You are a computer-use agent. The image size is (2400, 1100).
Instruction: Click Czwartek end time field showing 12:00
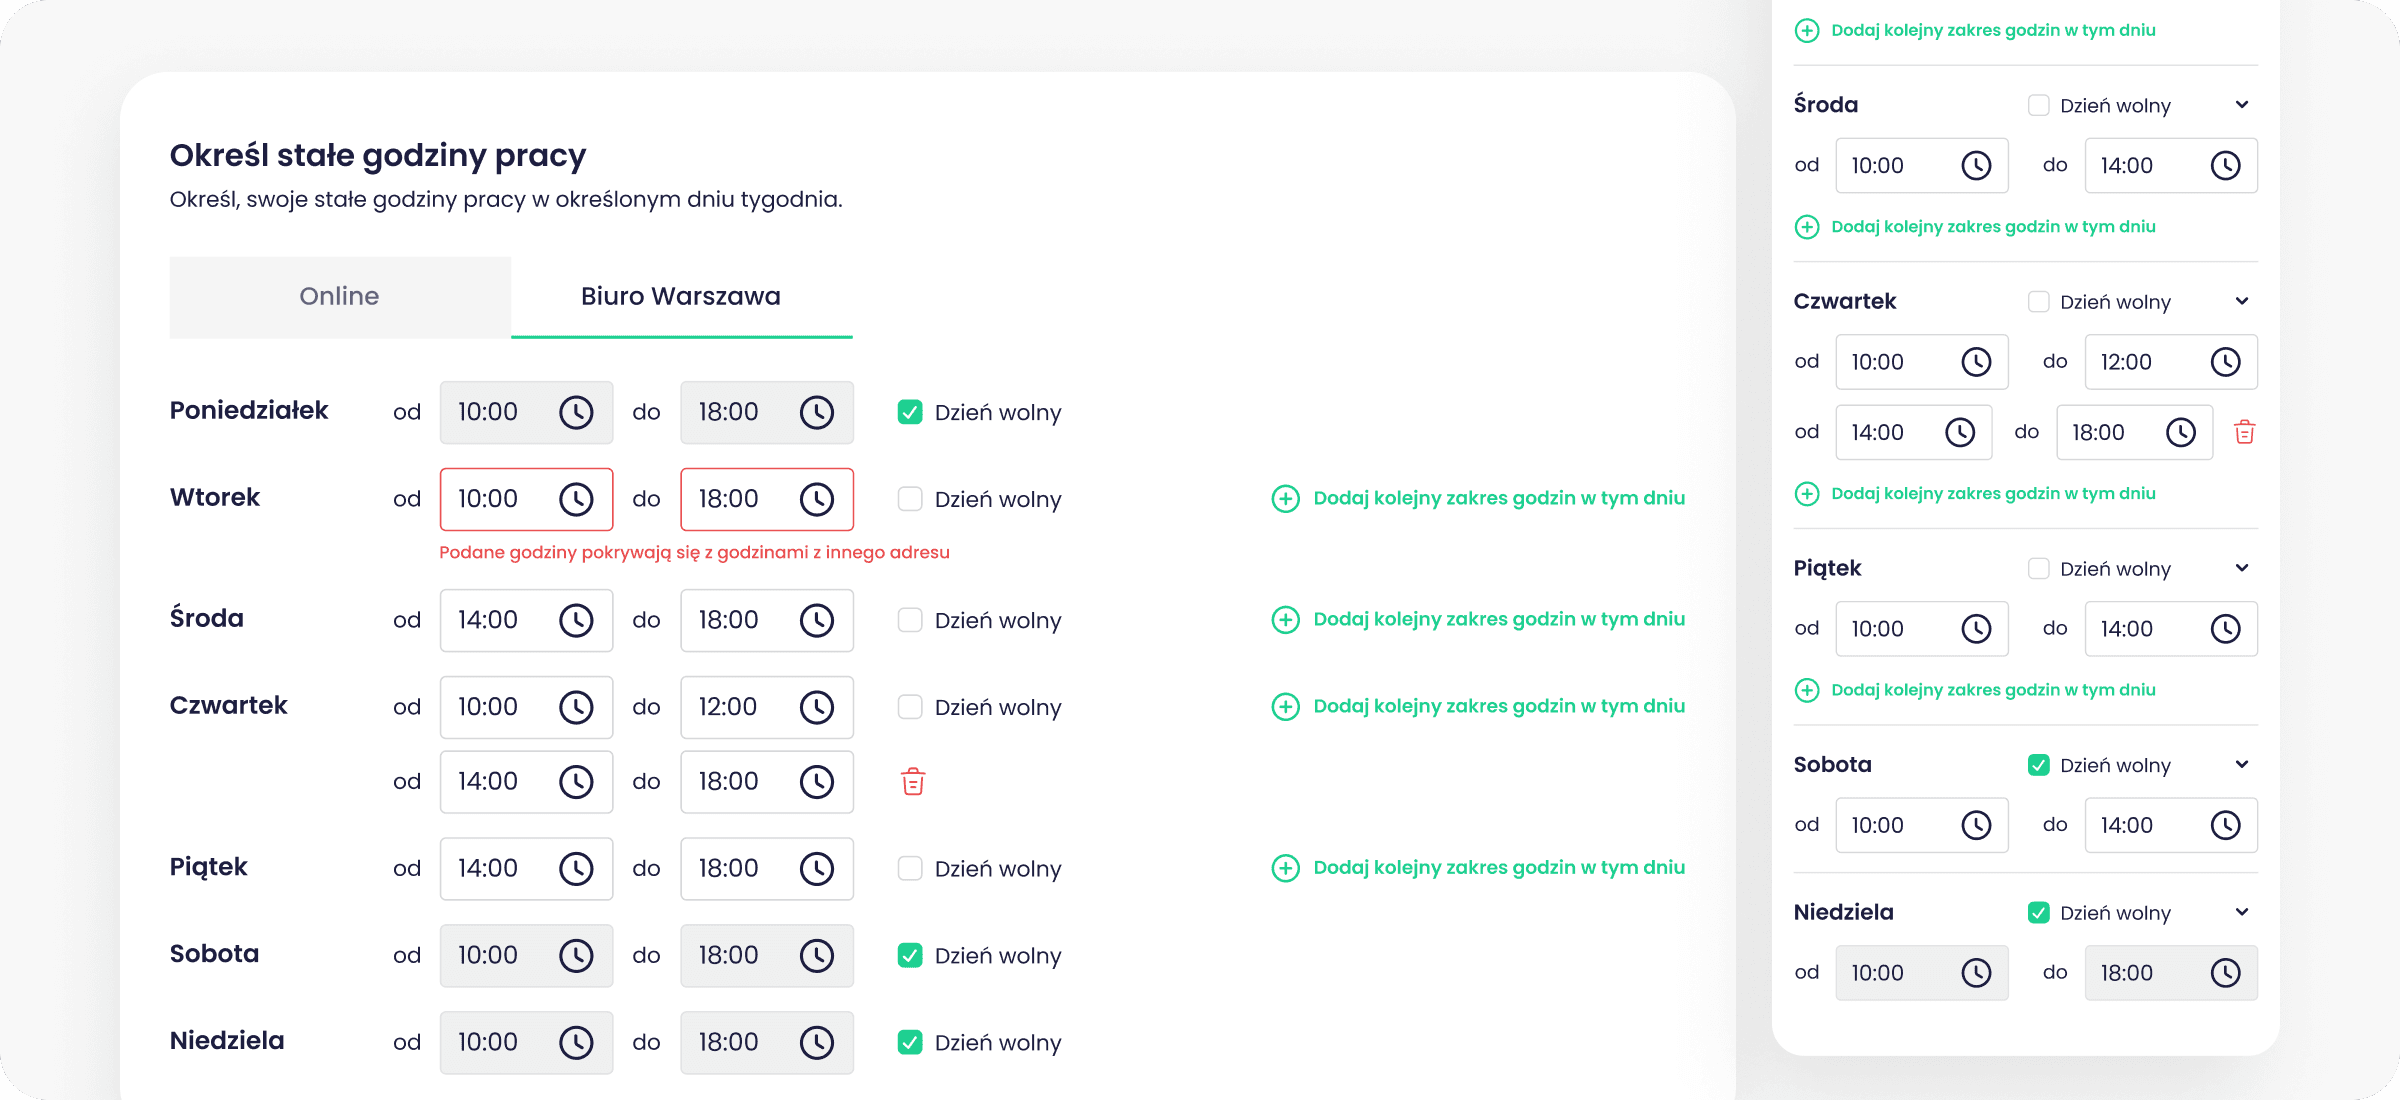point(740,707)
